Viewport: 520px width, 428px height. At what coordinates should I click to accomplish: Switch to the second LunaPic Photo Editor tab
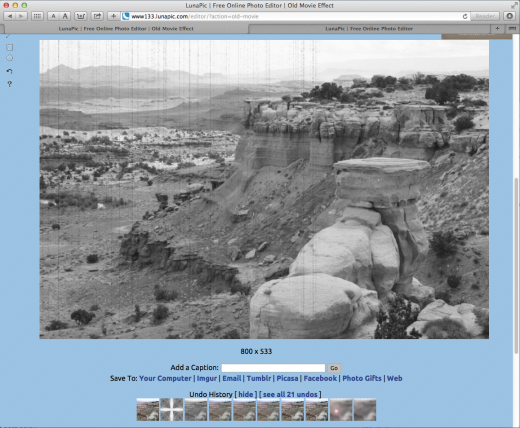369,29
